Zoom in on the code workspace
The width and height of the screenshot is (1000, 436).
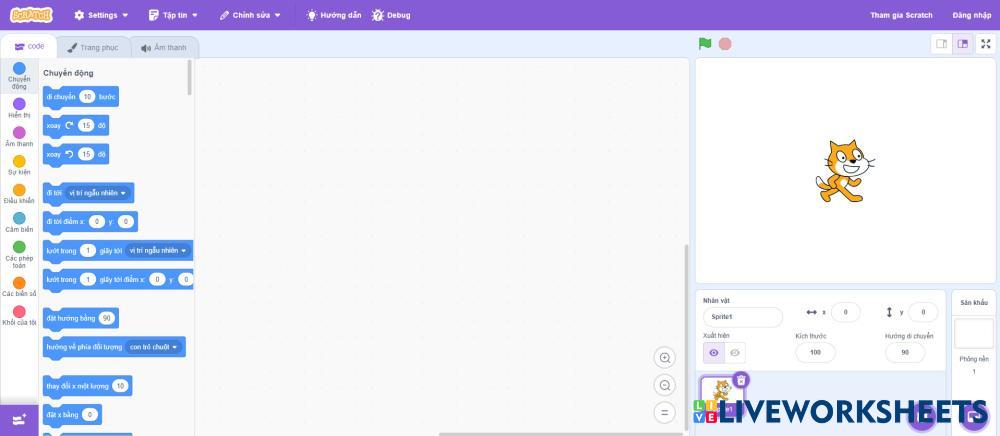(665, 358)
